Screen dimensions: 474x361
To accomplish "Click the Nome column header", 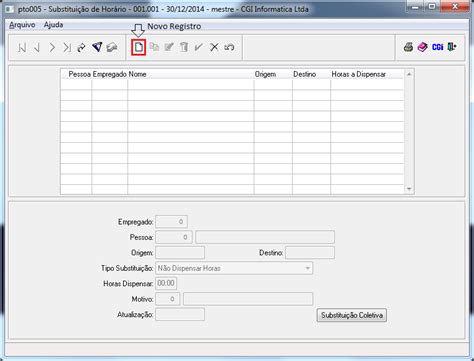I will click(137, 74).
